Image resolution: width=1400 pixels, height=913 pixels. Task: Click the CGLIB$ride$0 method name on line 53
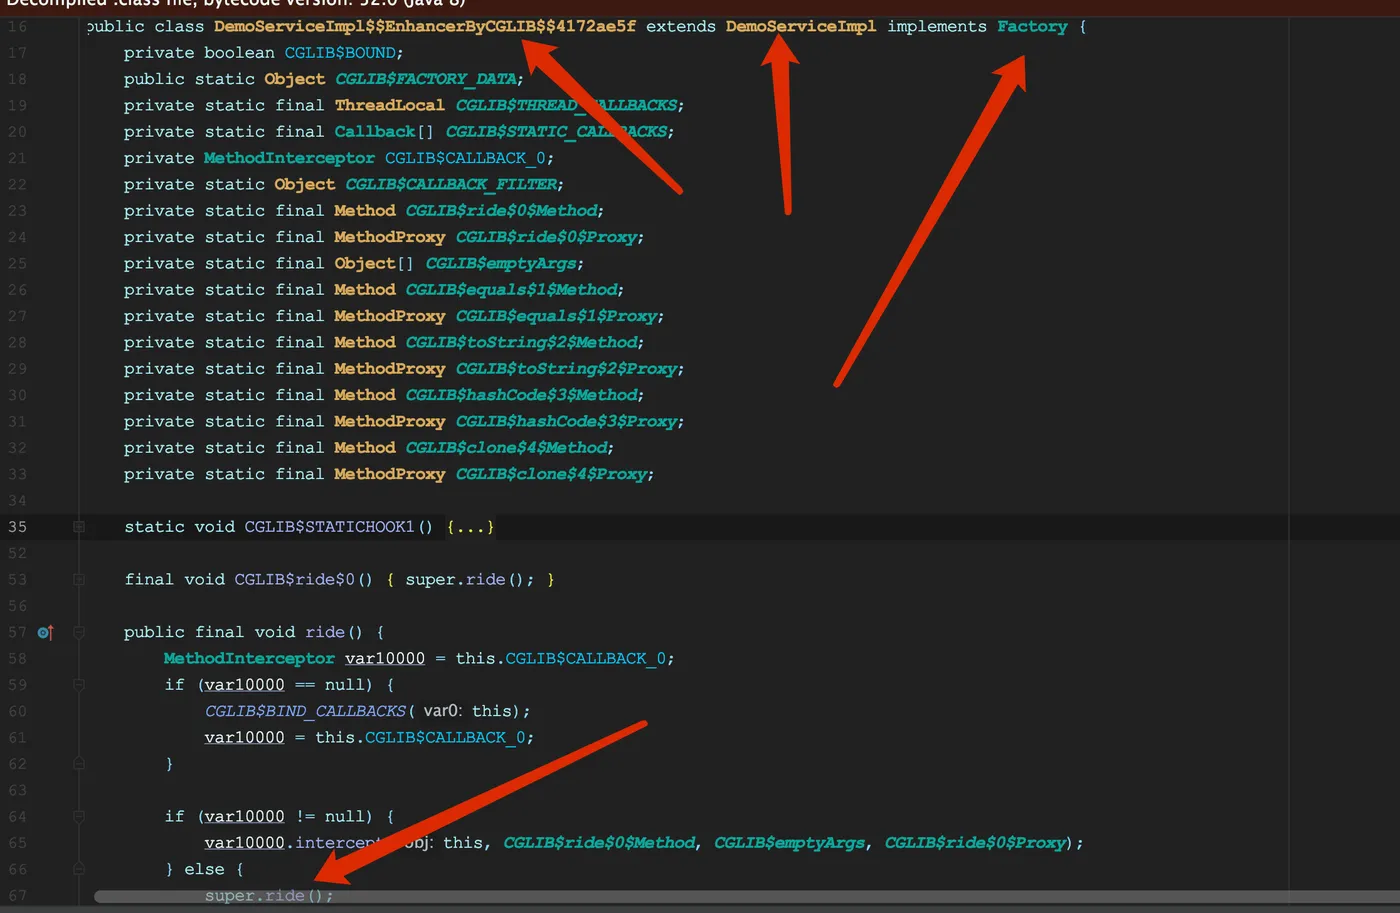tap(295, 579)
